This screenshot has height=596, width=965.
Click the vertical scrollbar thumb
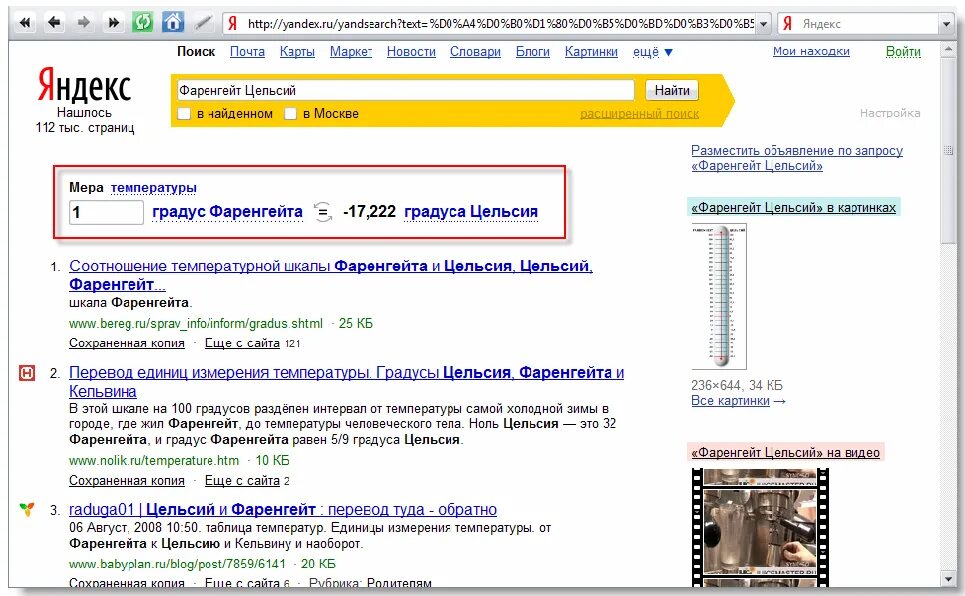tap(948, 151)
